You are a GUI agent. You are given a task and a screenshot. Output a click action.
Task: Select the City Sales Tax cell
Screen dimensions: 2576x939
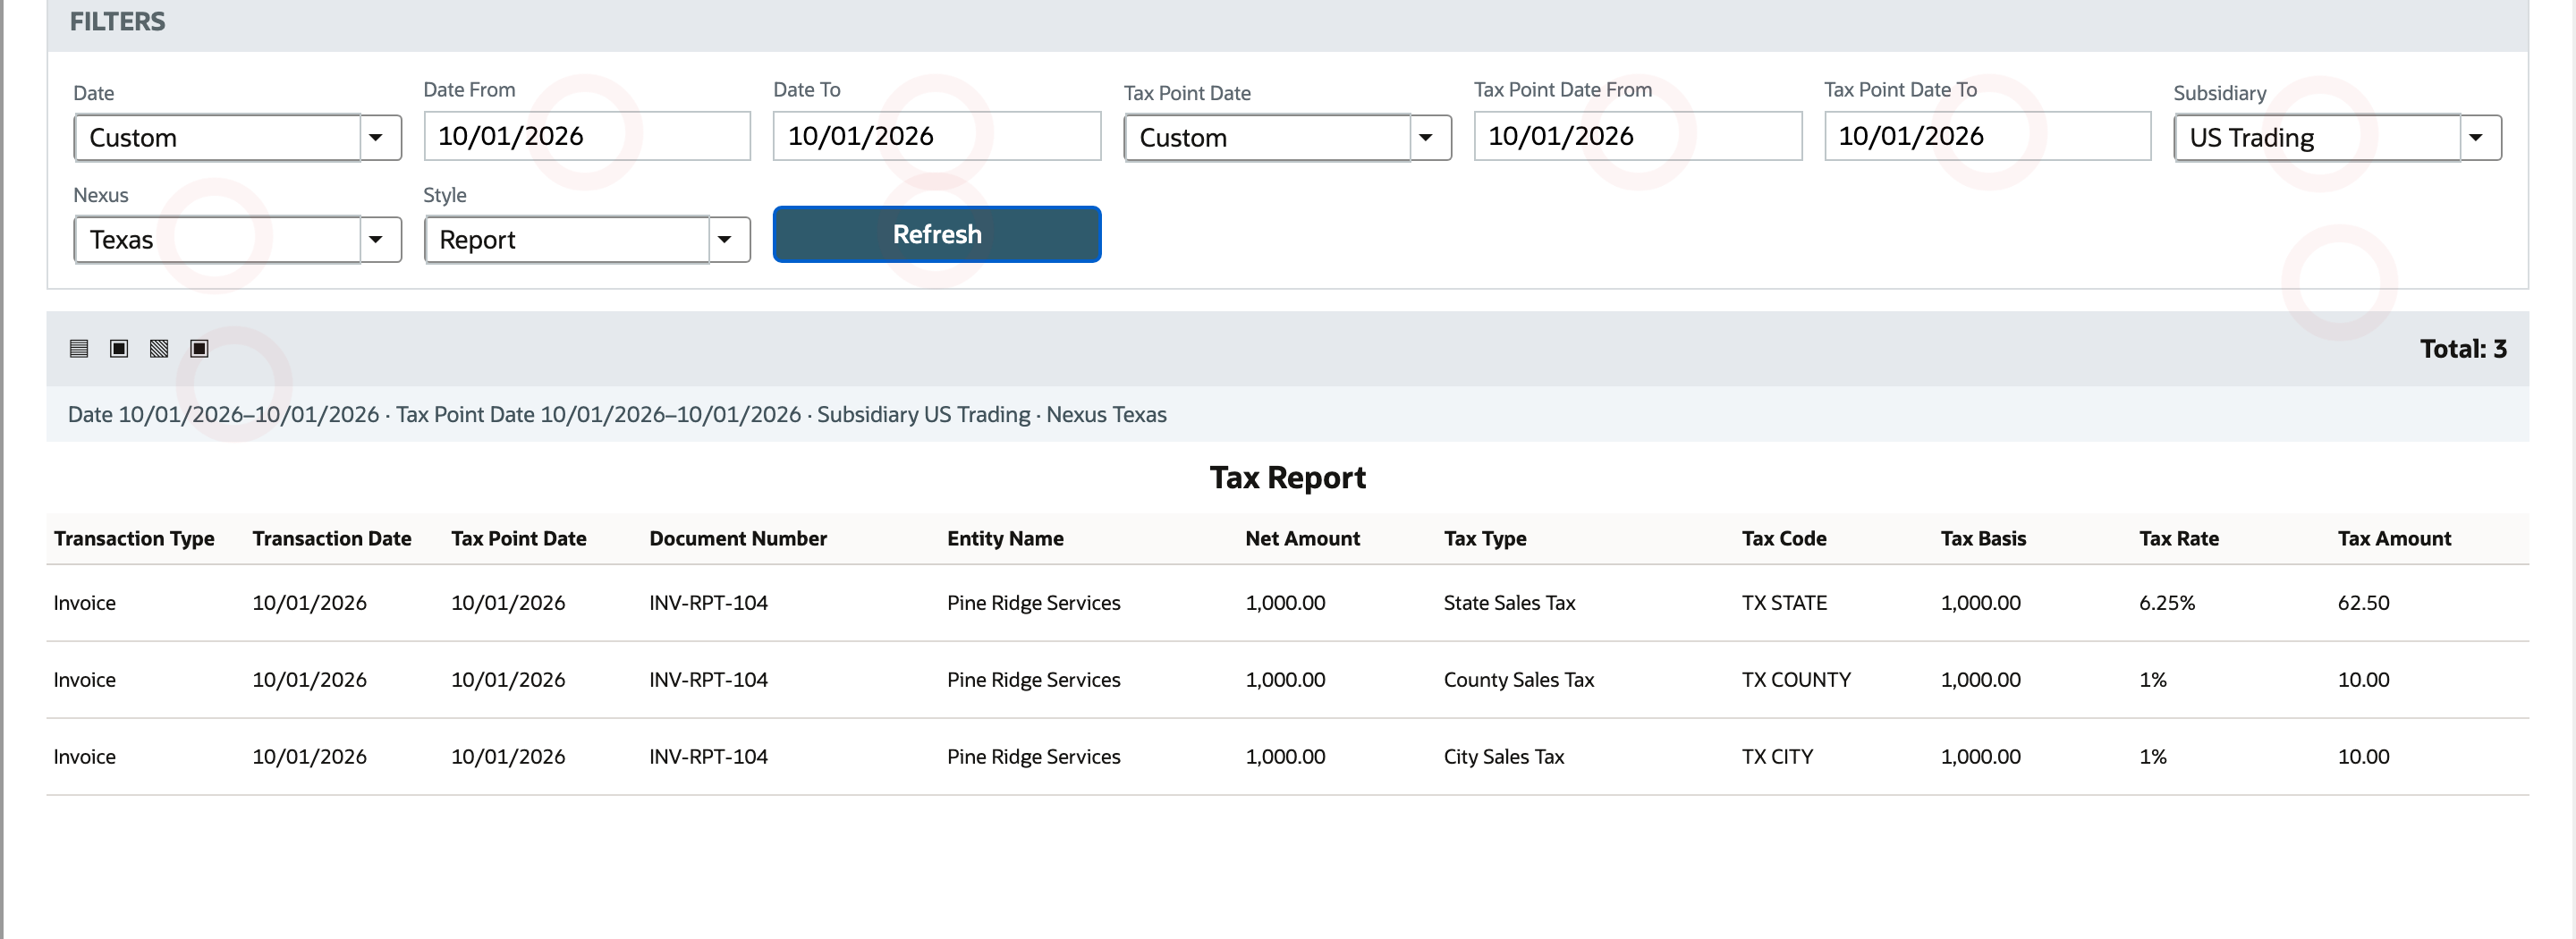coord(1503,757)
